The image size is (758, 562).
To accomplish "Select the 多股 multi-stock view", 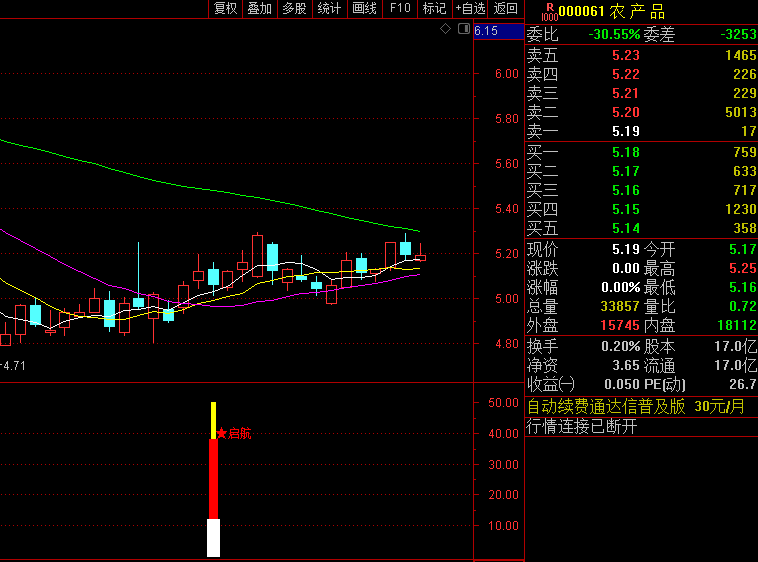I will (x=294, y=8).
